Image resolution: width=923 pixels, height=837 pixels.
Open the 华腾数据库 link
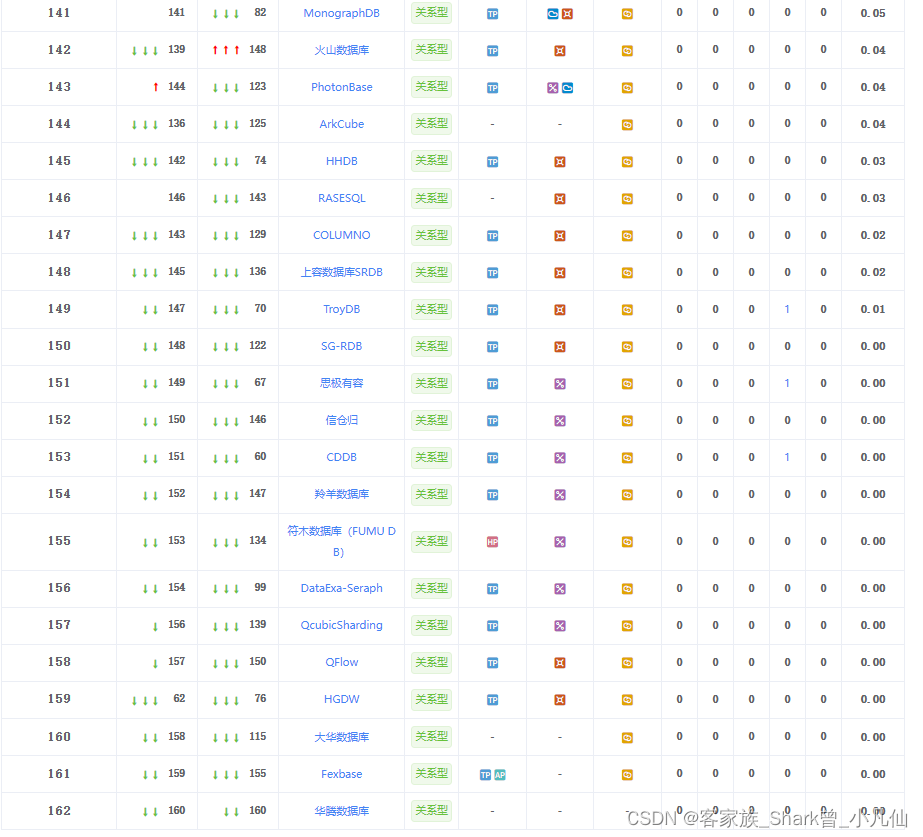(x=341, y=812)
